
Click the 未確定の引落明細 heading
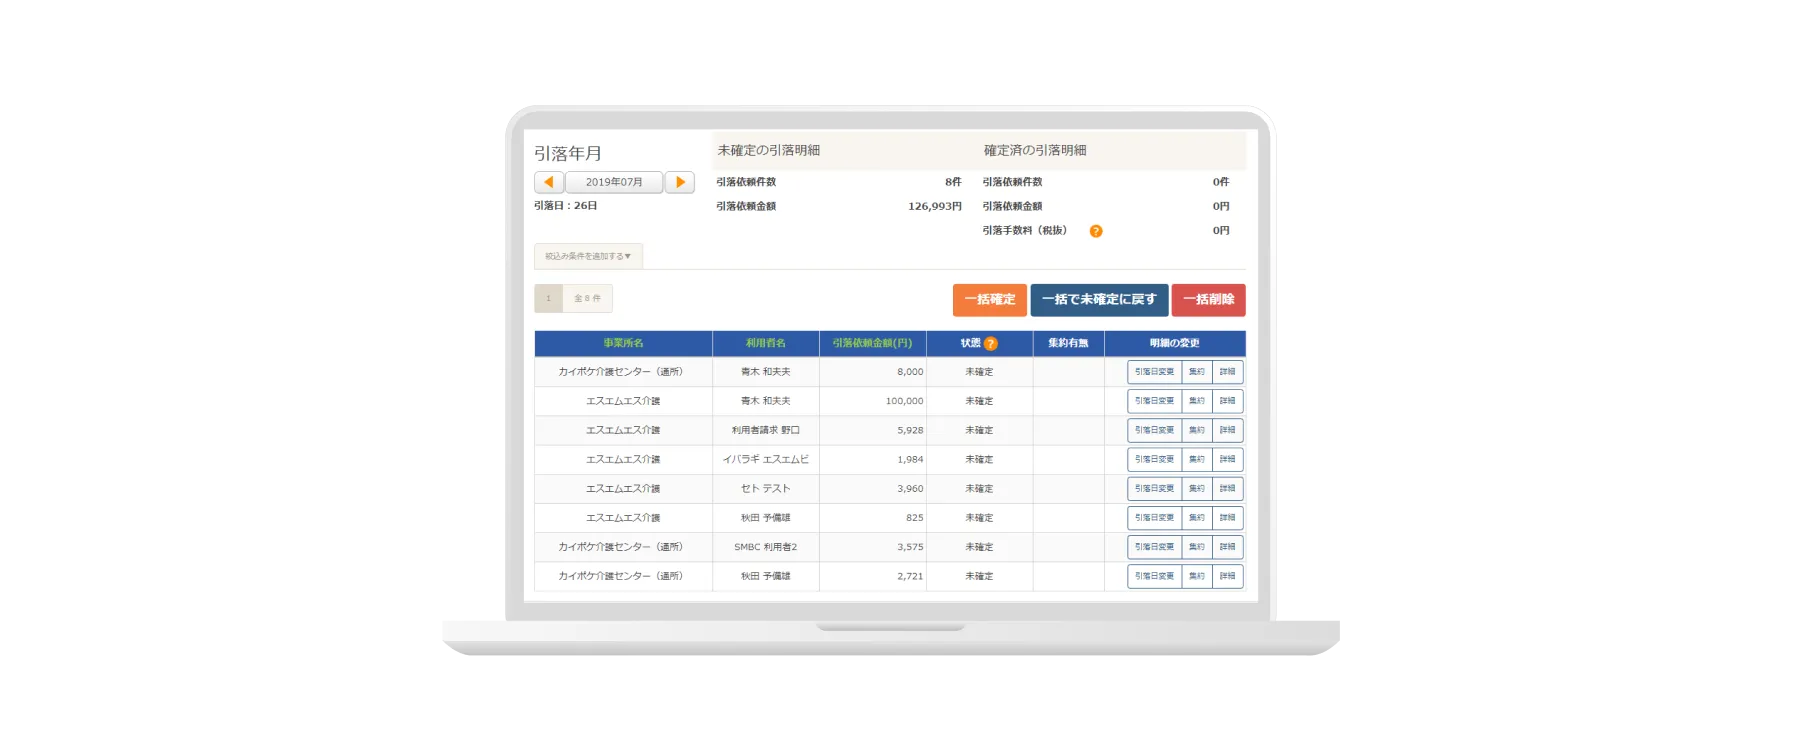point(768,150)
